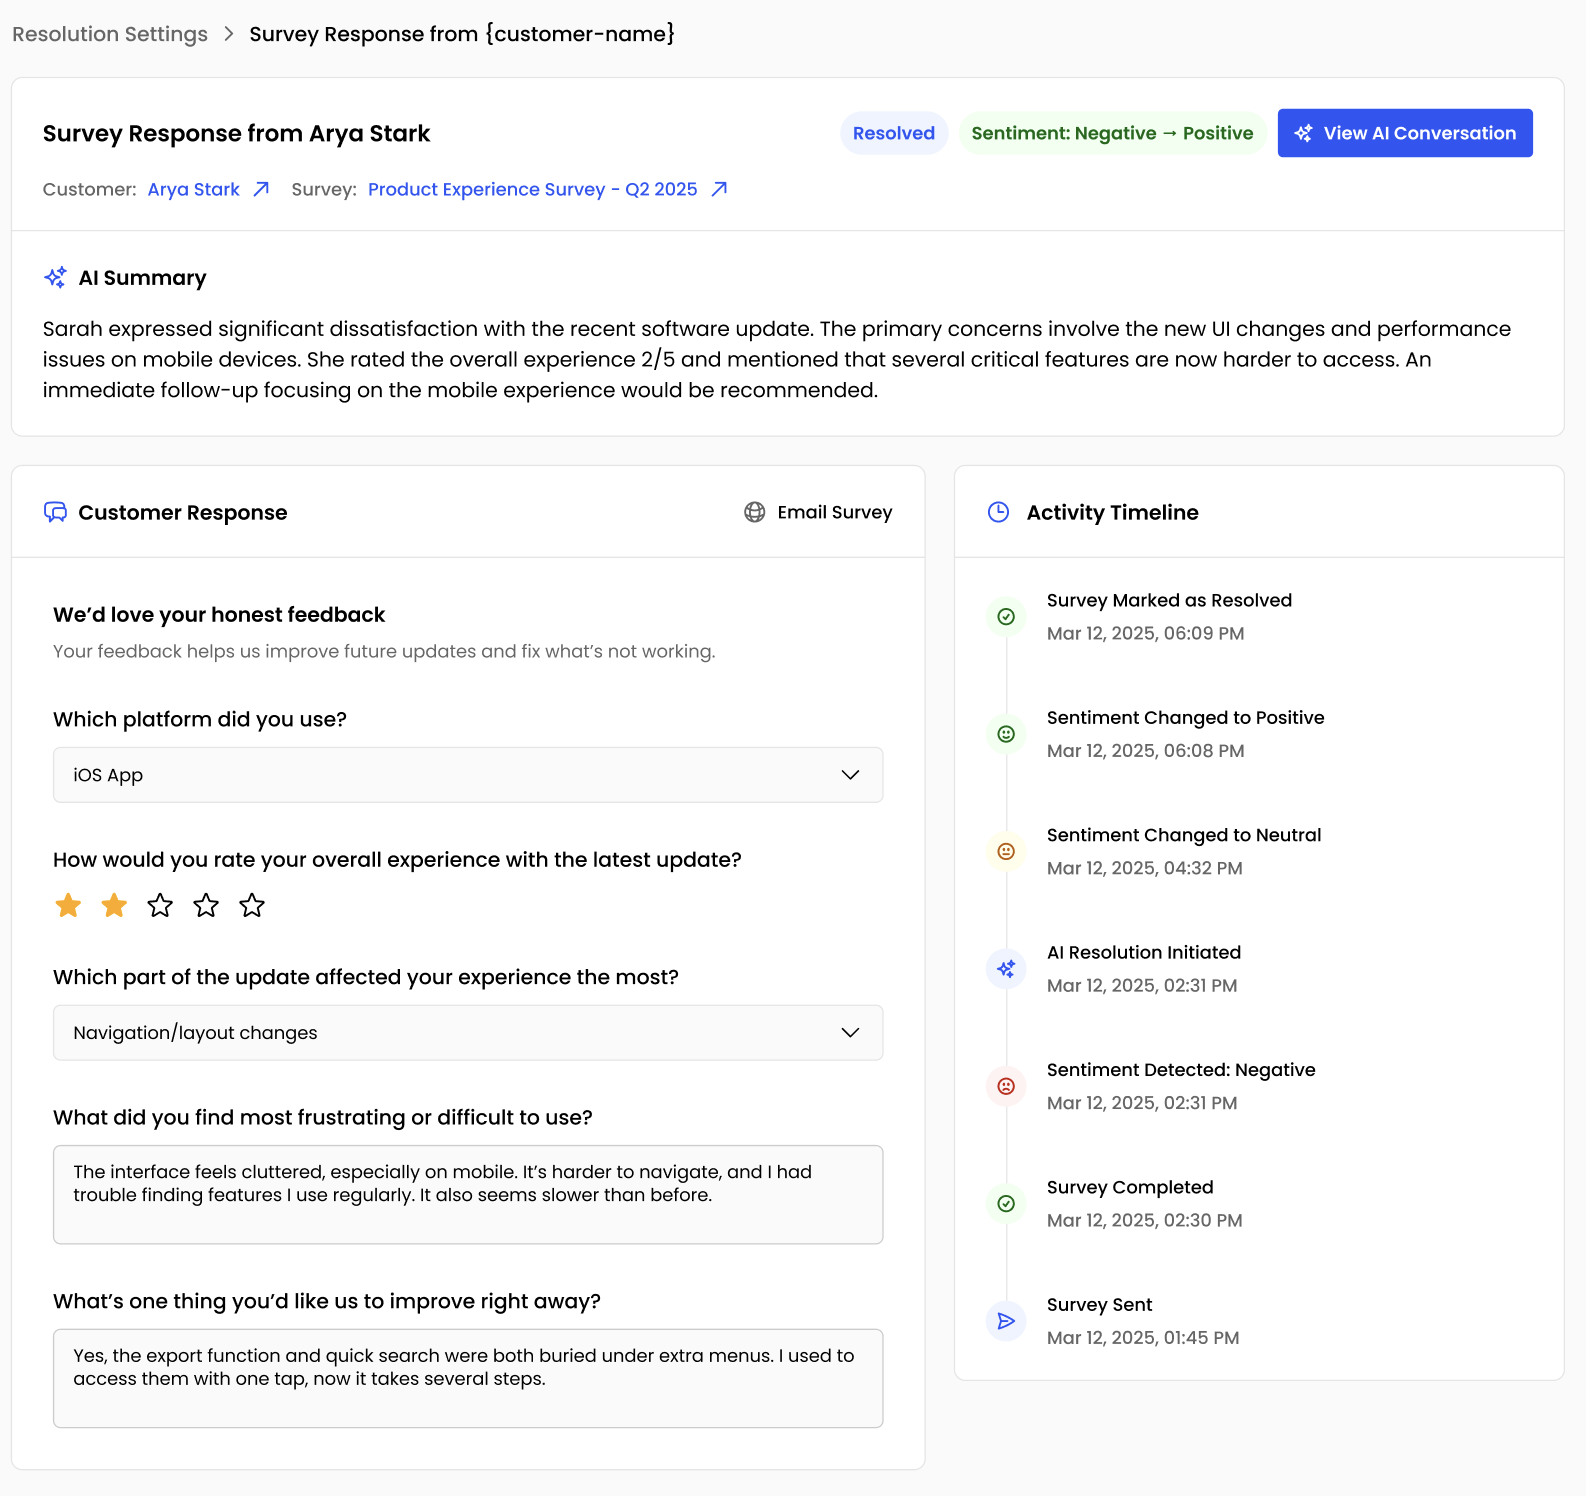
Task: Click the AI Summary sparkle icon
Action: [x=57, y=277]
